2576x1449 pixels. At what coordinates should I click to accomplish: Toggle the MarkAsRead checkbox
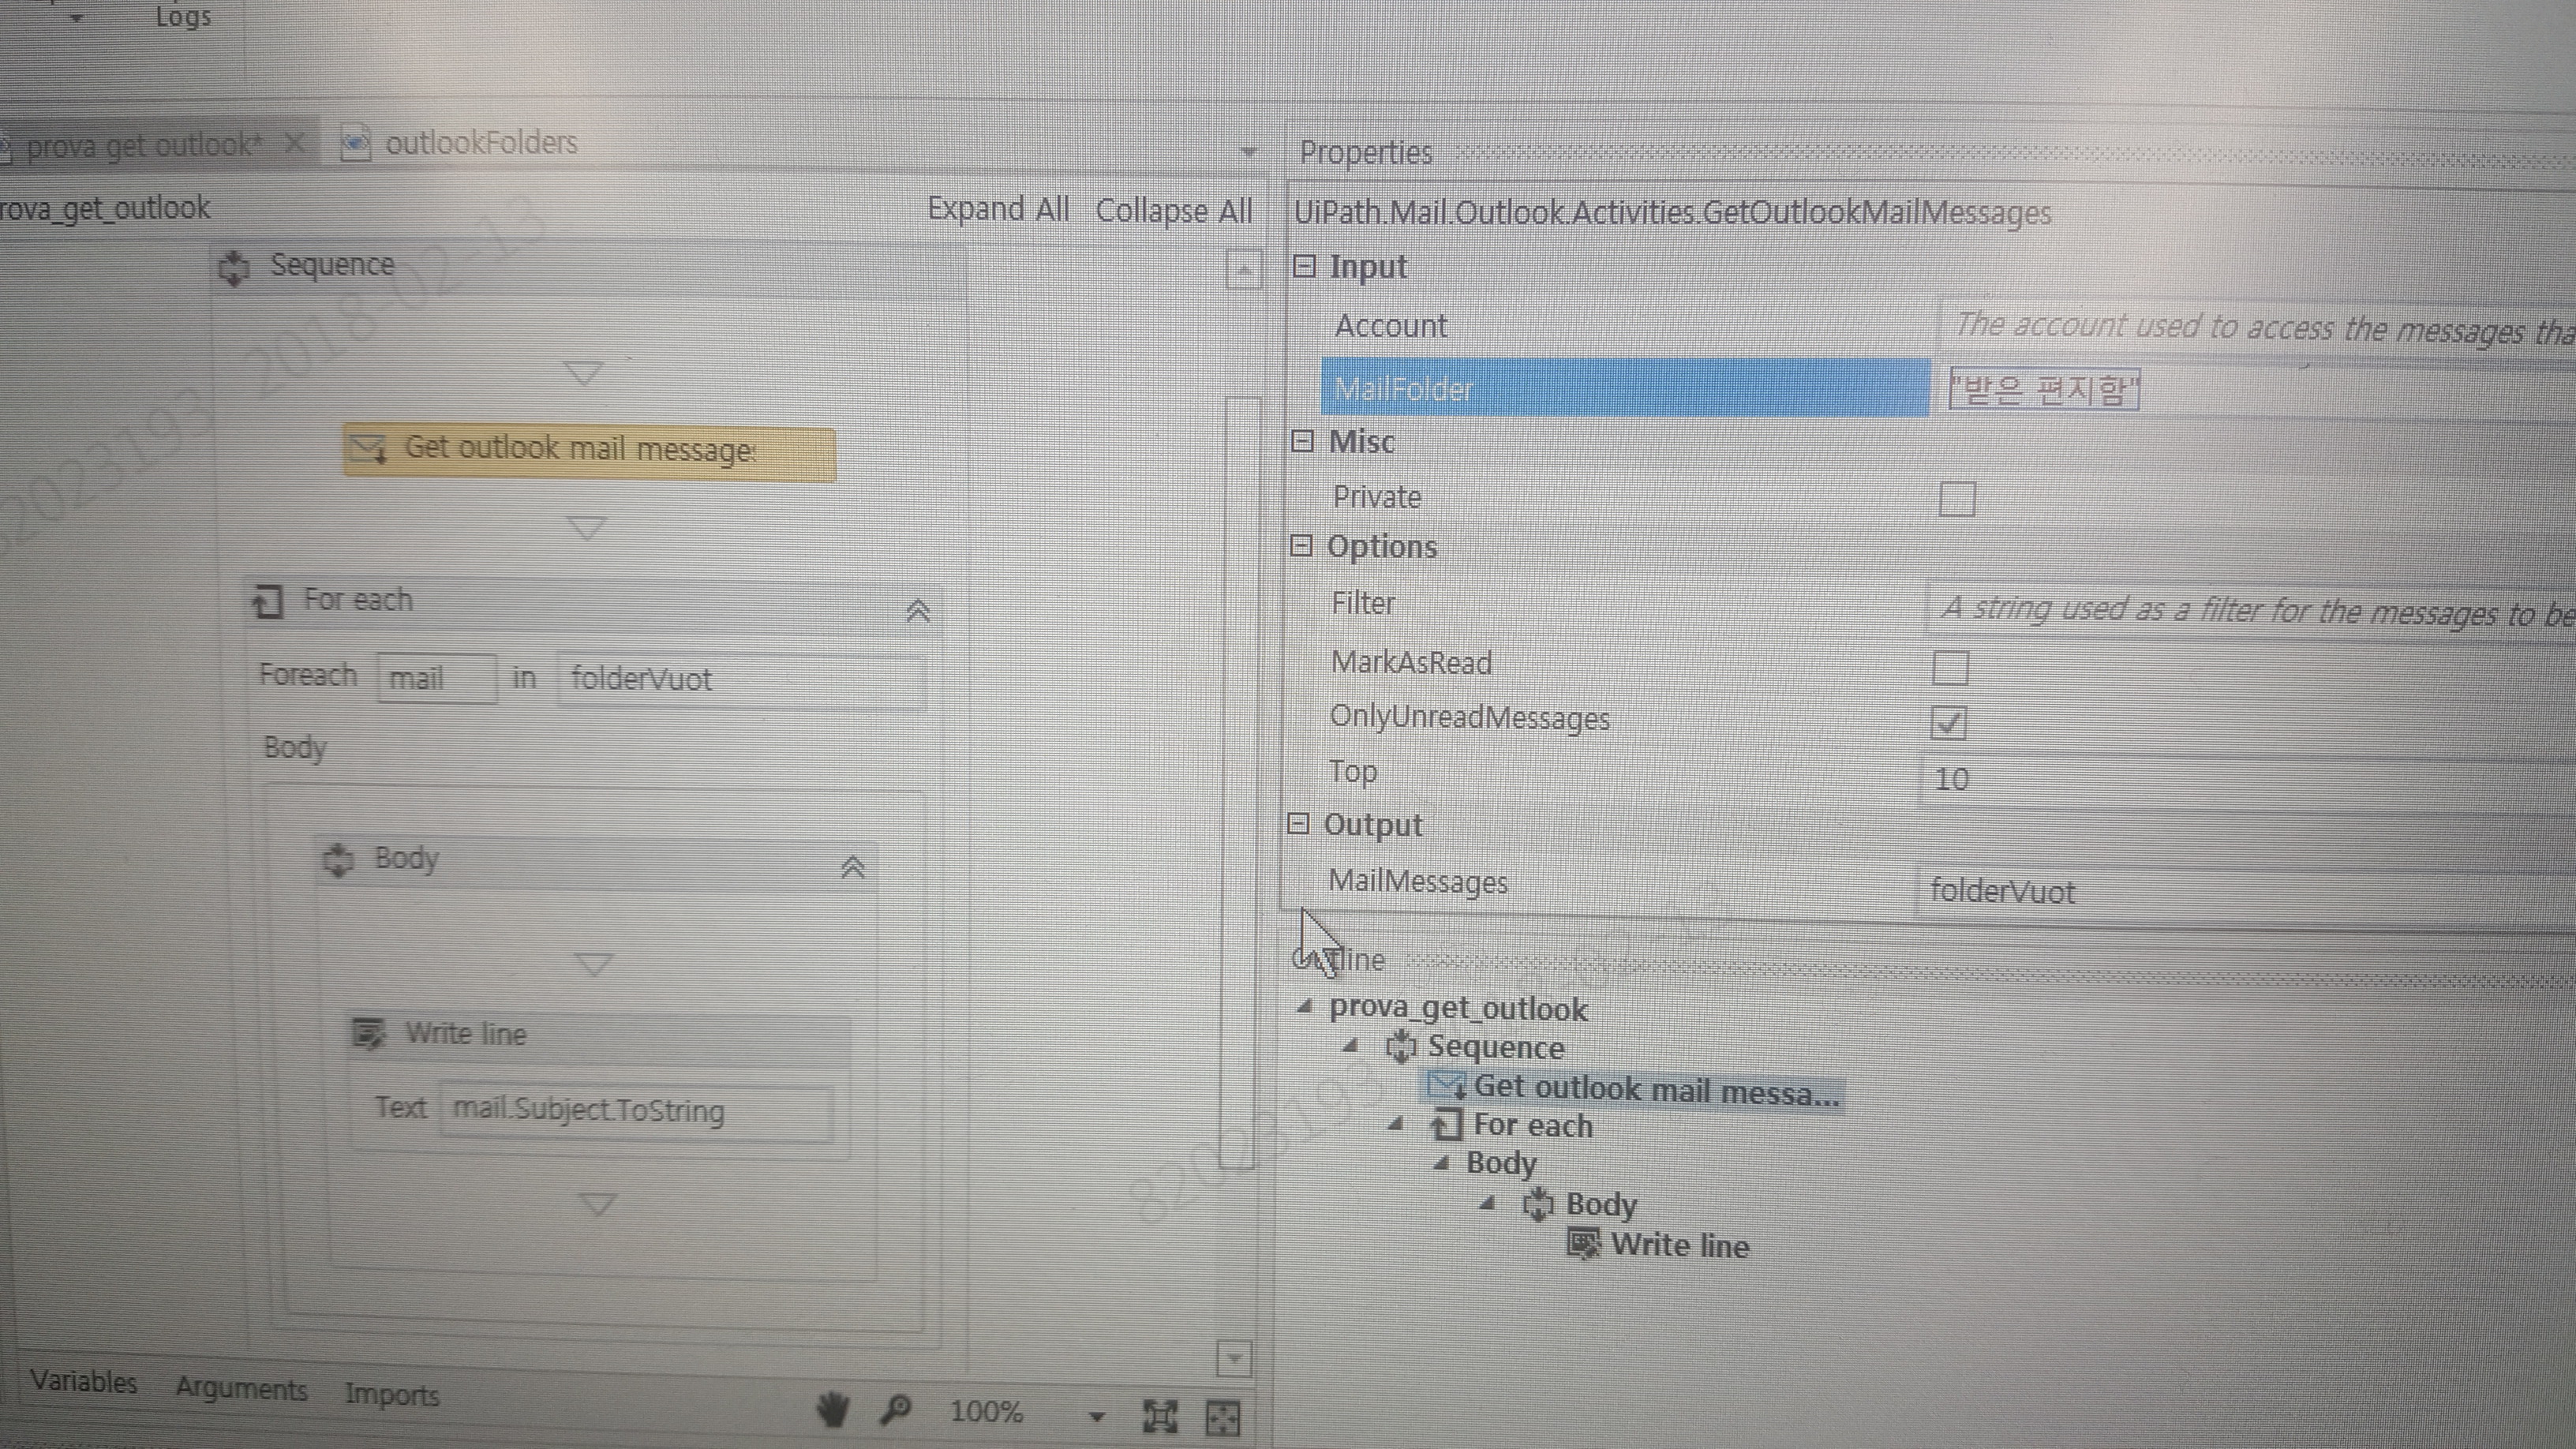tap(1950, 667)
